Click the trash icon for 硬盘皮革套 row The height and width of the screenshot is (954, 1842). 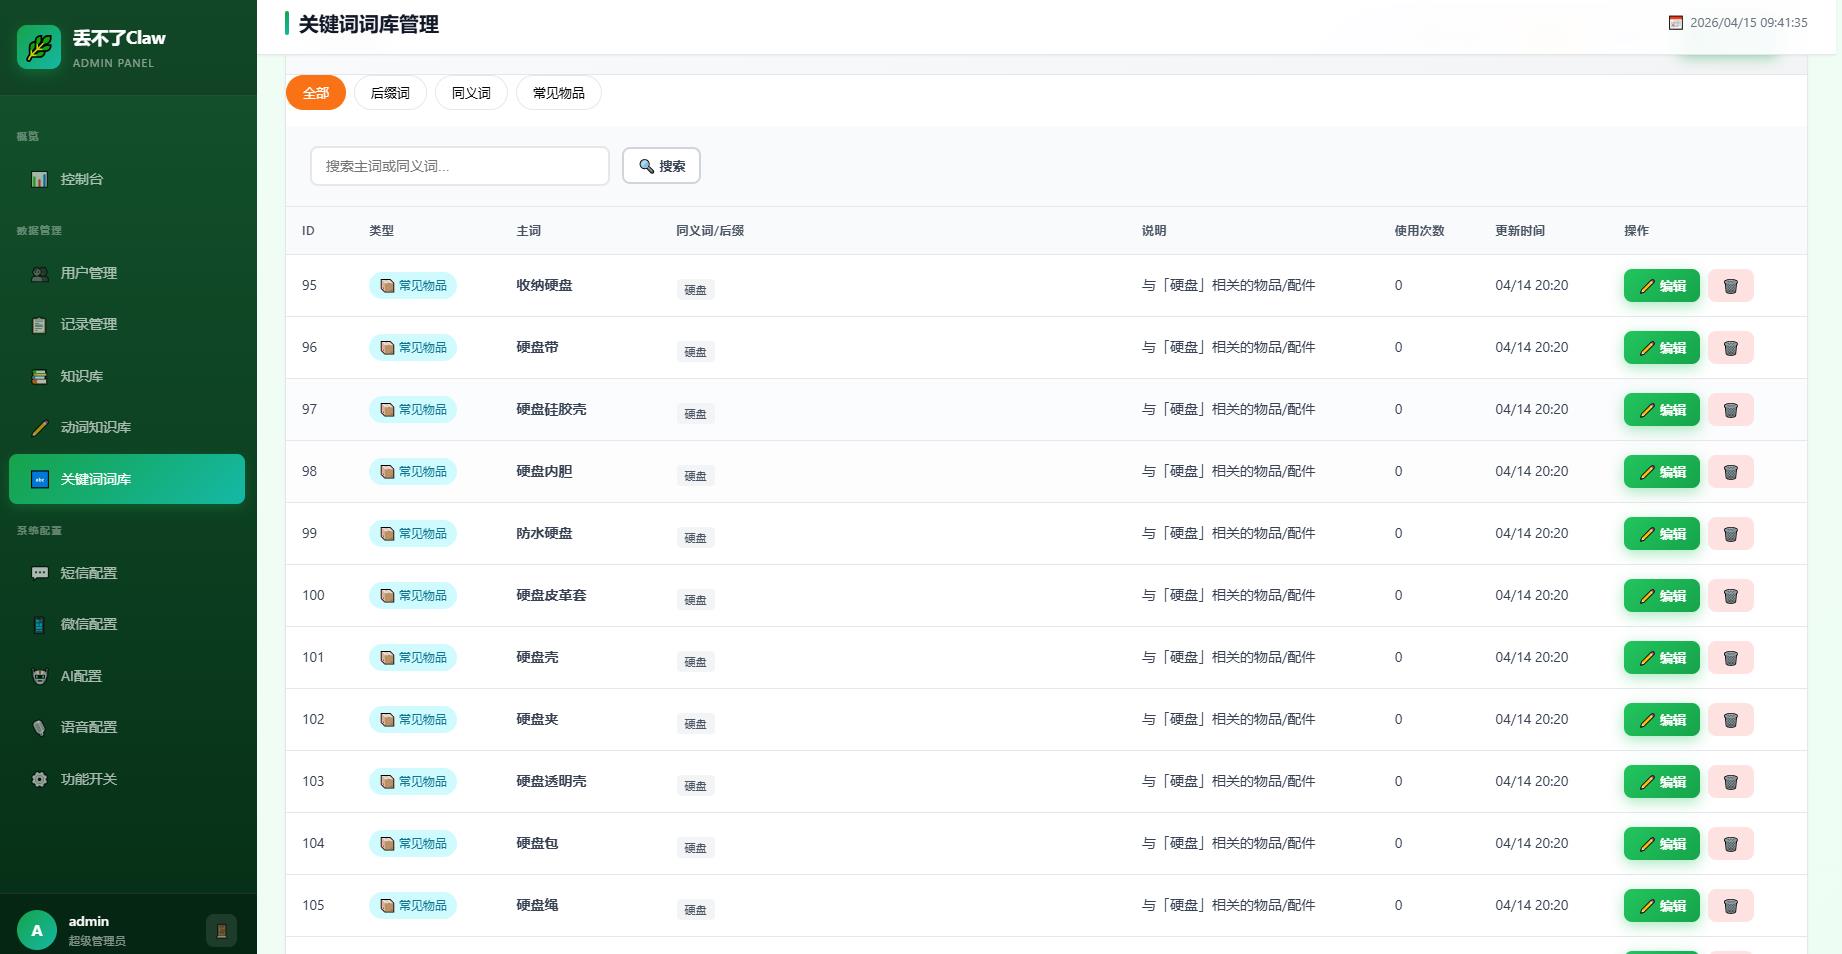pyautogui.click(x=1730, y=596)
